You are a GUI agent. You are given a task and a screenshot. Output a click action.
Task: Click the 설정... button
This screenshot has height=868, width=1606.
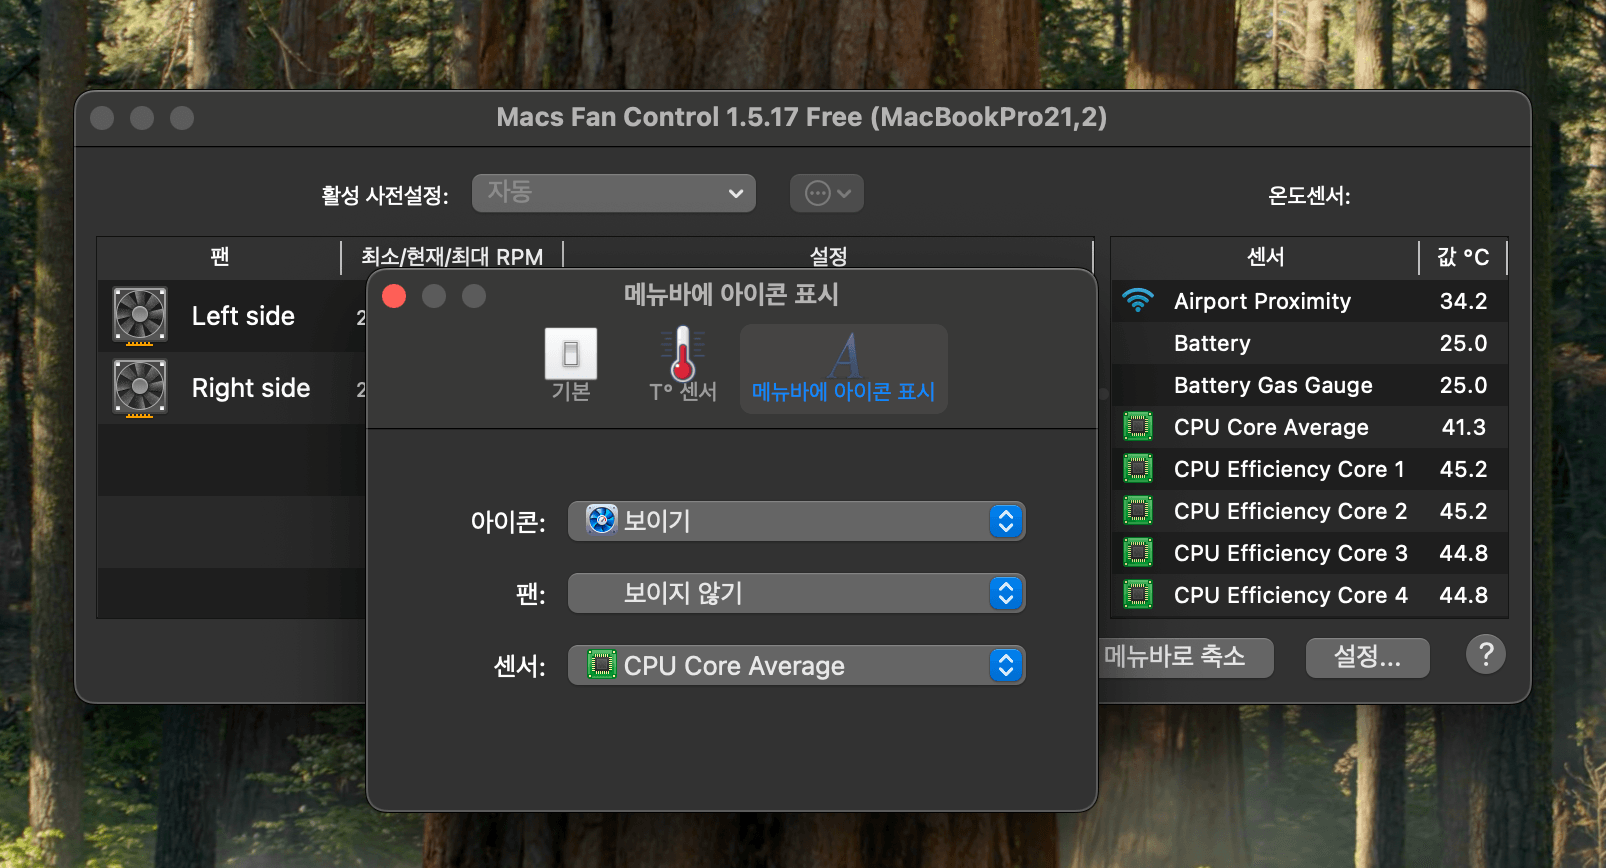tap(1368, 657)
